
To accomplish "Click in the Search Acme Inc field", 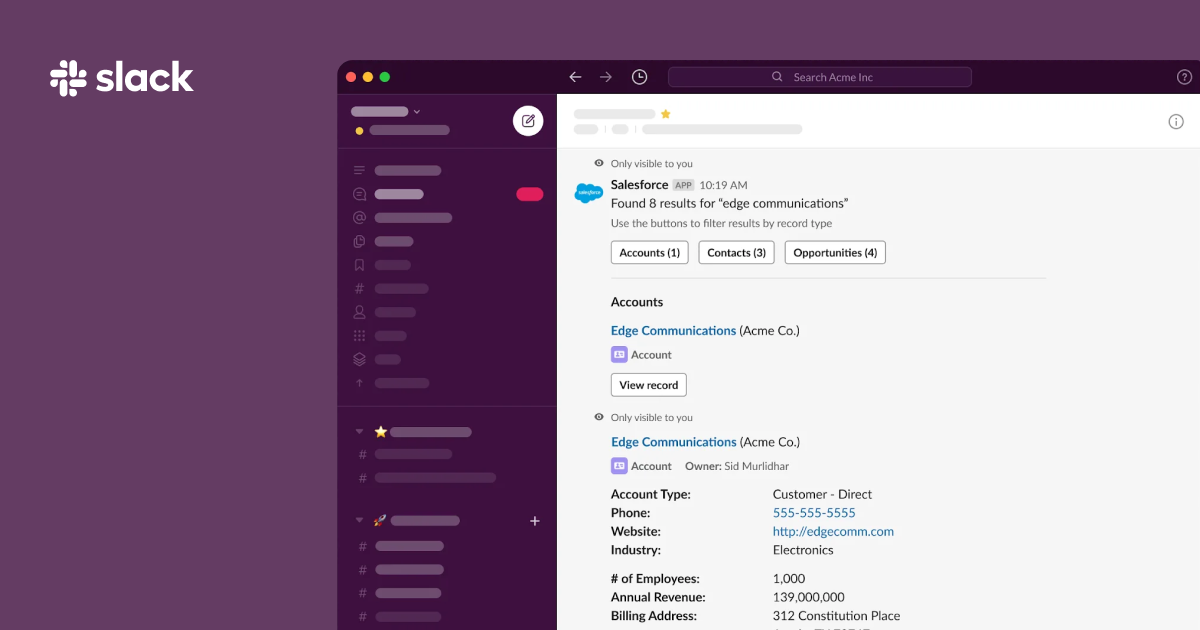I will click(x=820, y=77).
